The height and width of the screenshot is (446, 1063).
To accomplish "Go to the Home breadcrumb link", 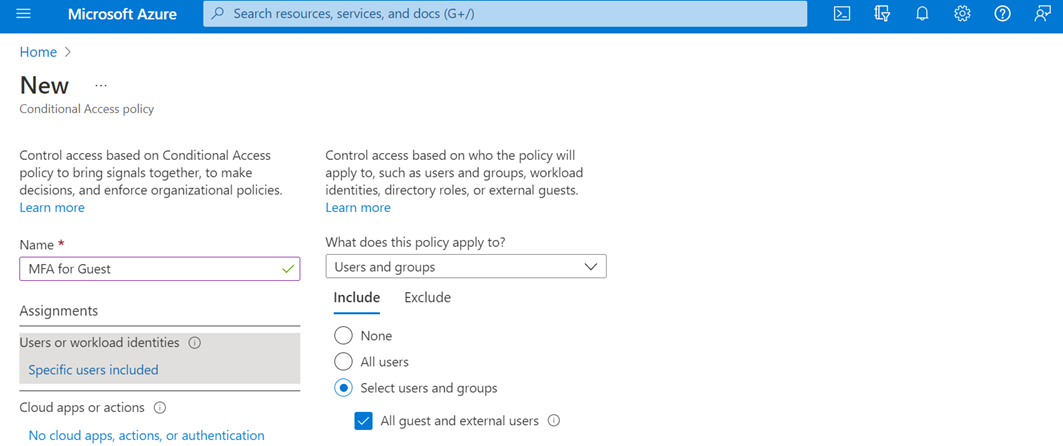I will pos(38,52).
